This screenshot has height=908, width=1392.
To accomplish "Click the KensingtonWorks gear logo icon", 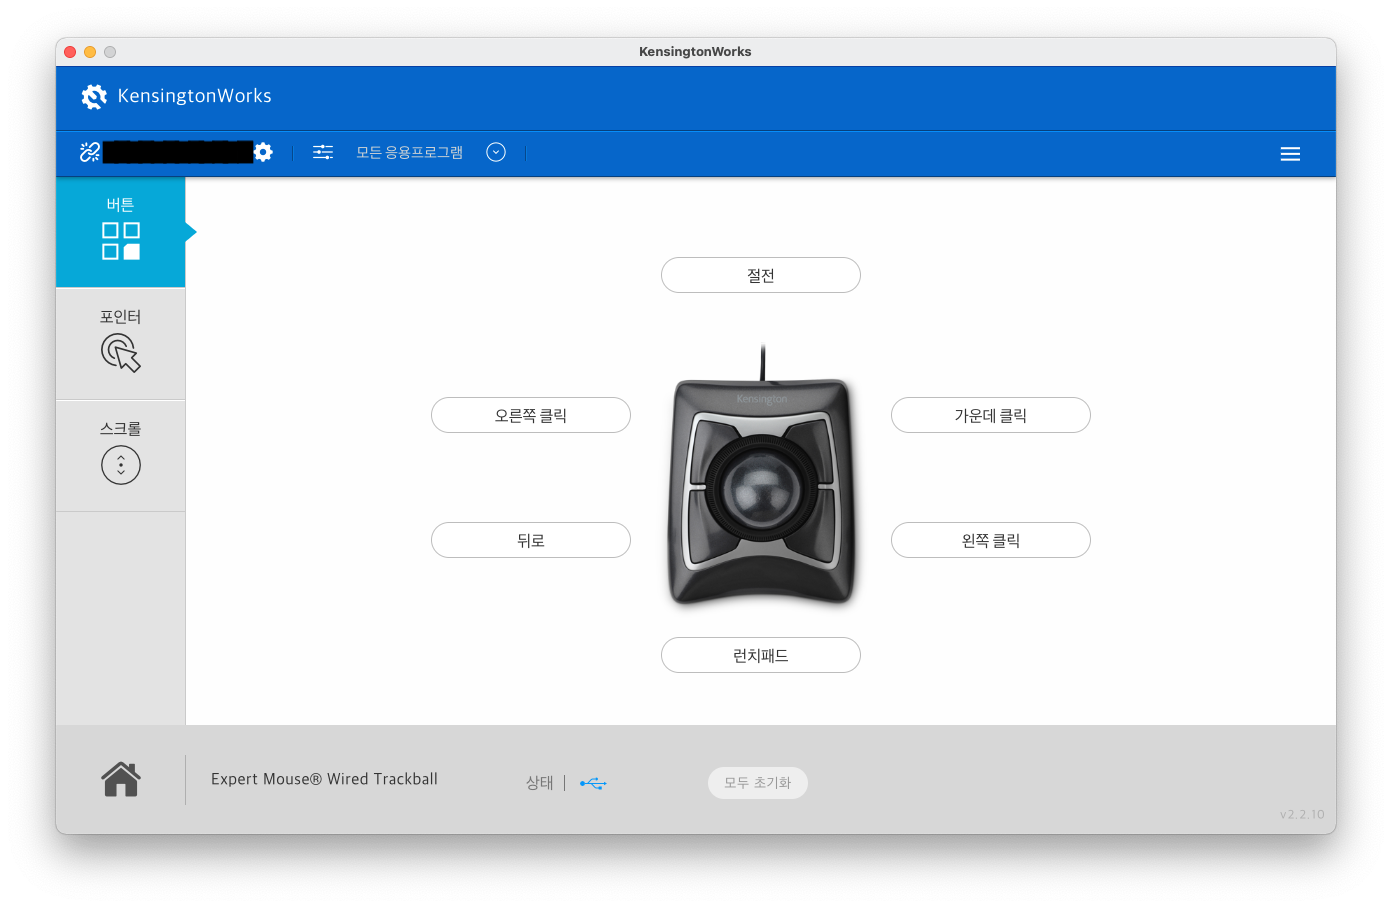I will tap(94, 96).
